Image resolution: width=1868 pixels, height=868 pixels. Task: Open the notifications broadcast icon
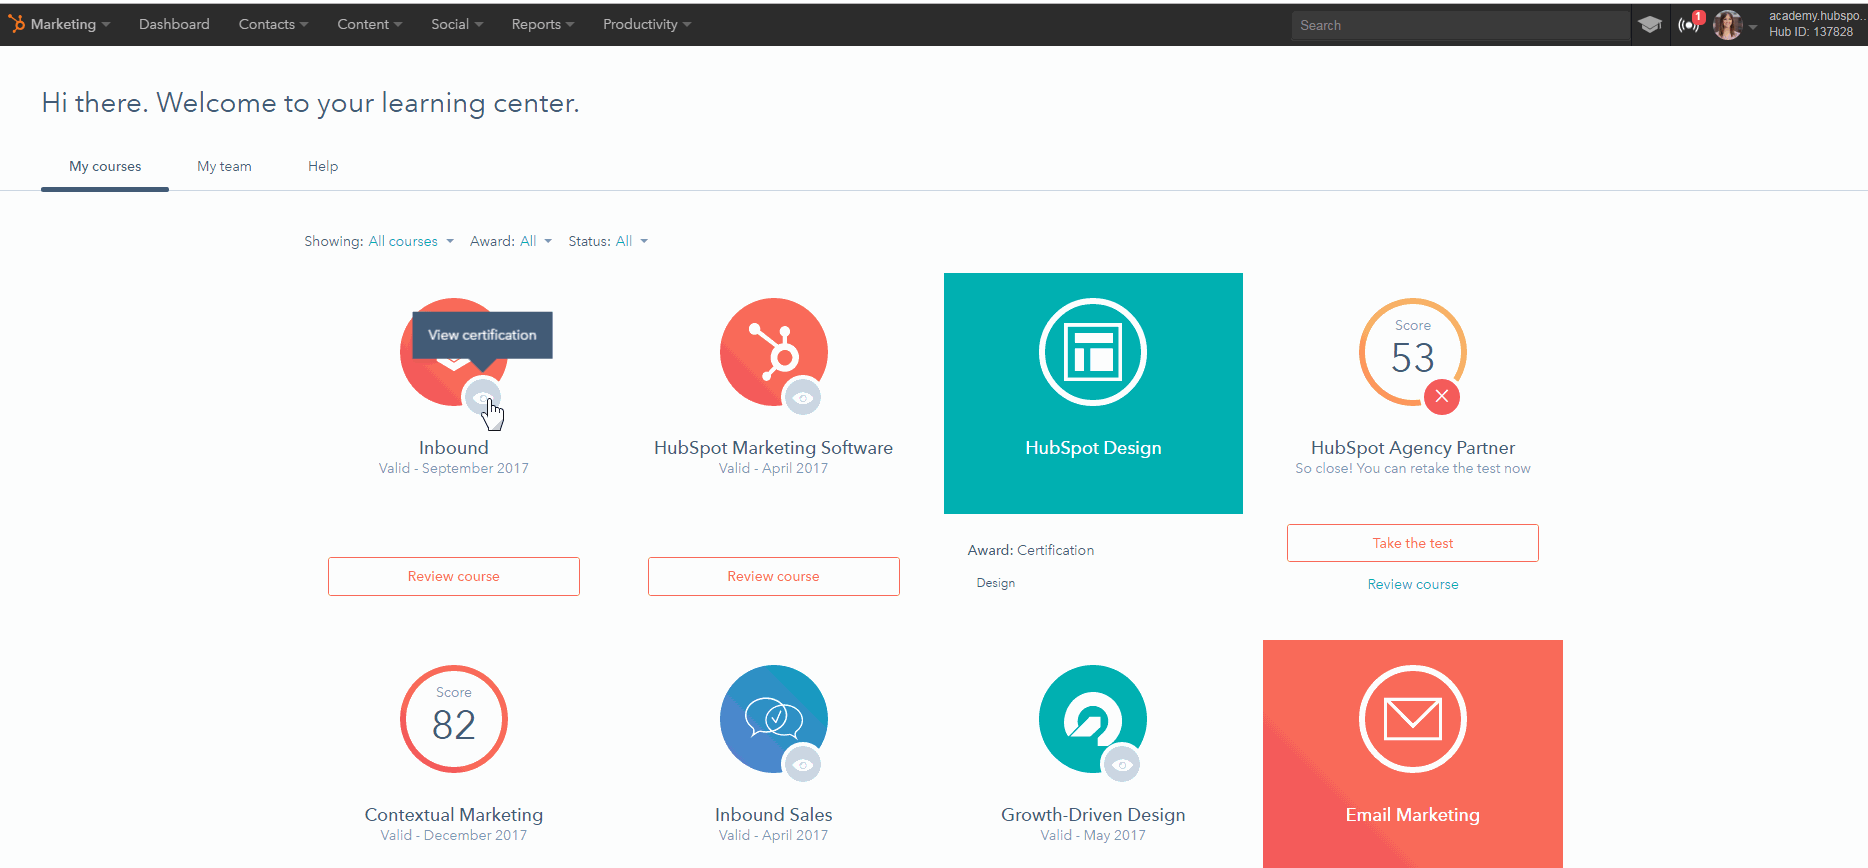click(x=1689, y=25)
